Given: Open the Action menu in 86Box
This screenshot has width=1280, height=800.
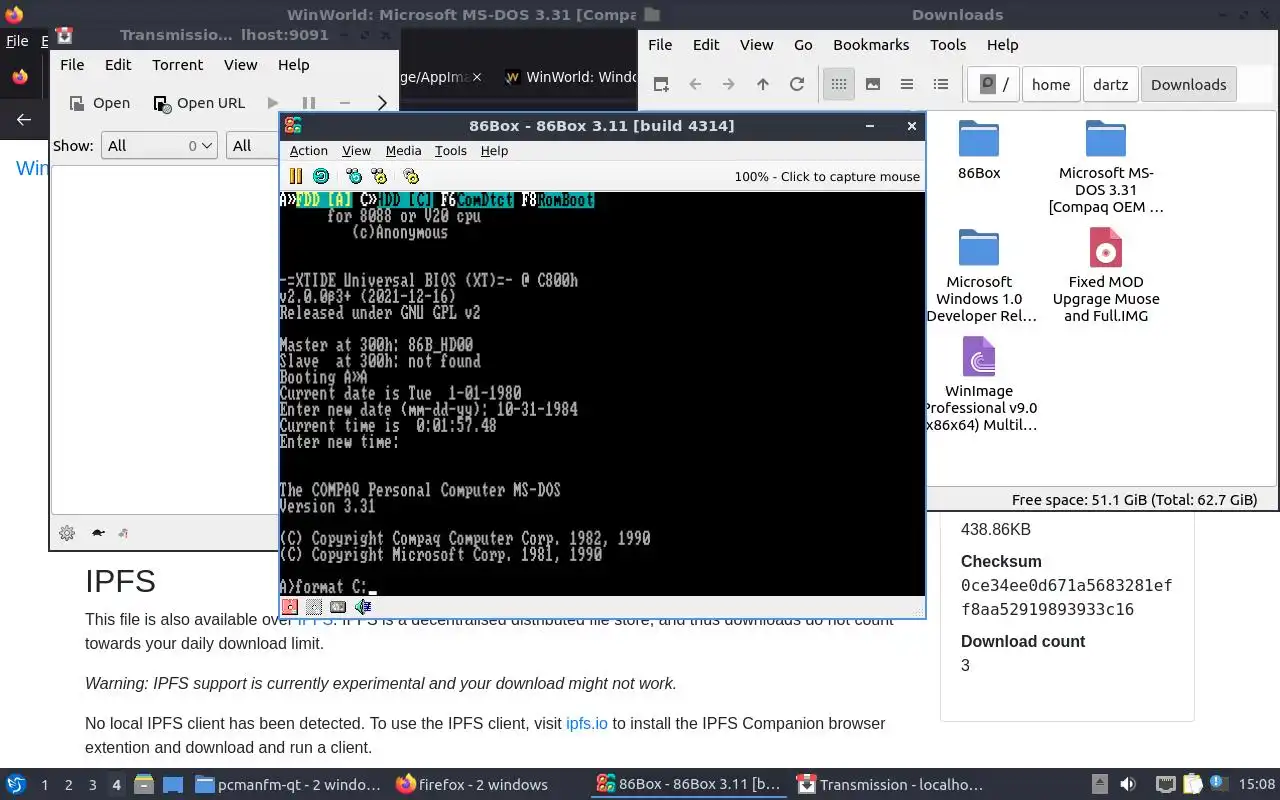Looking at the screenshot, I should point(309,151).
